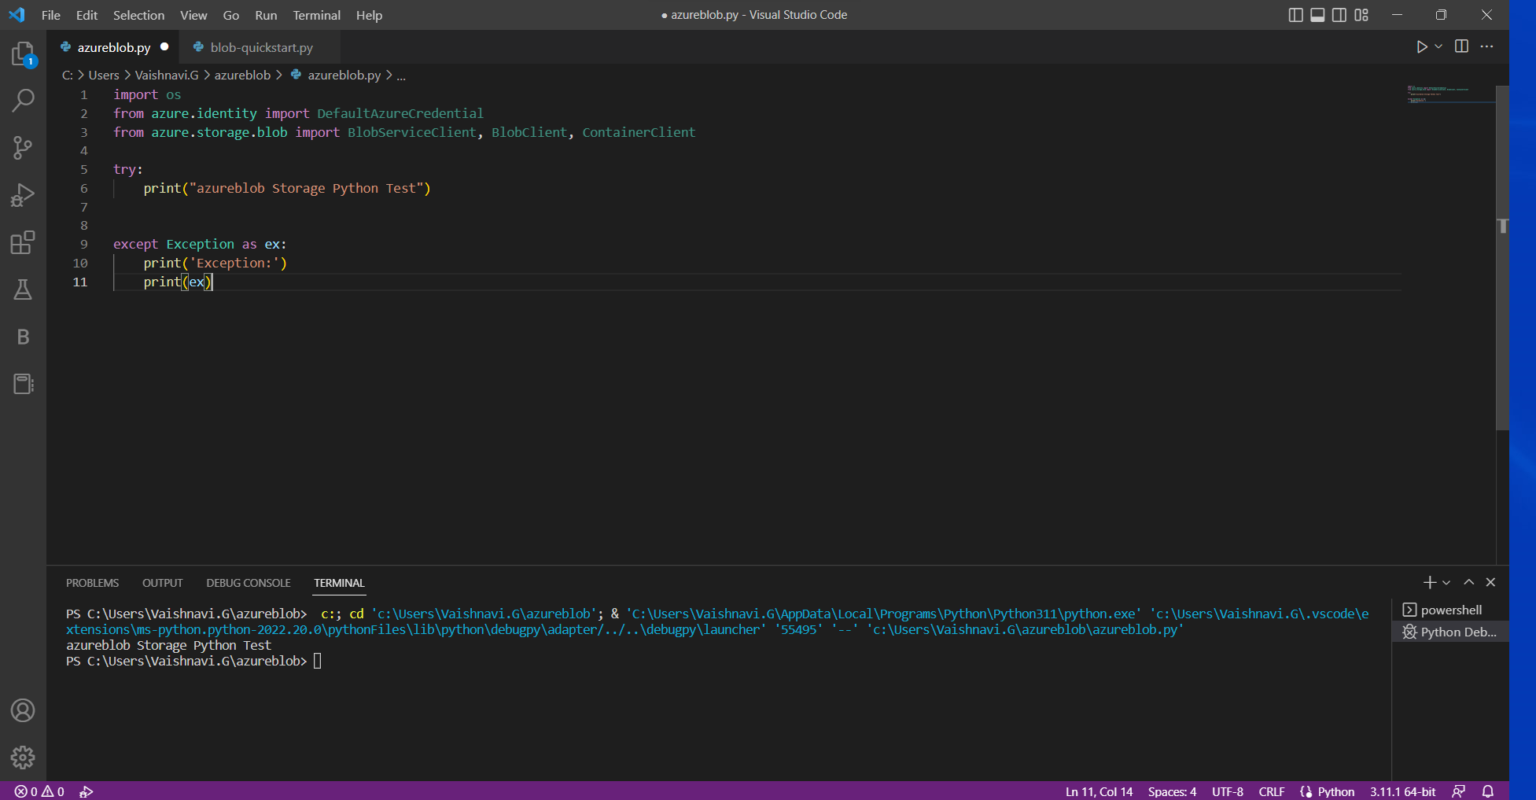Open the Extensions view
The image size is (1536, 800).
click(x=23, y=242)
